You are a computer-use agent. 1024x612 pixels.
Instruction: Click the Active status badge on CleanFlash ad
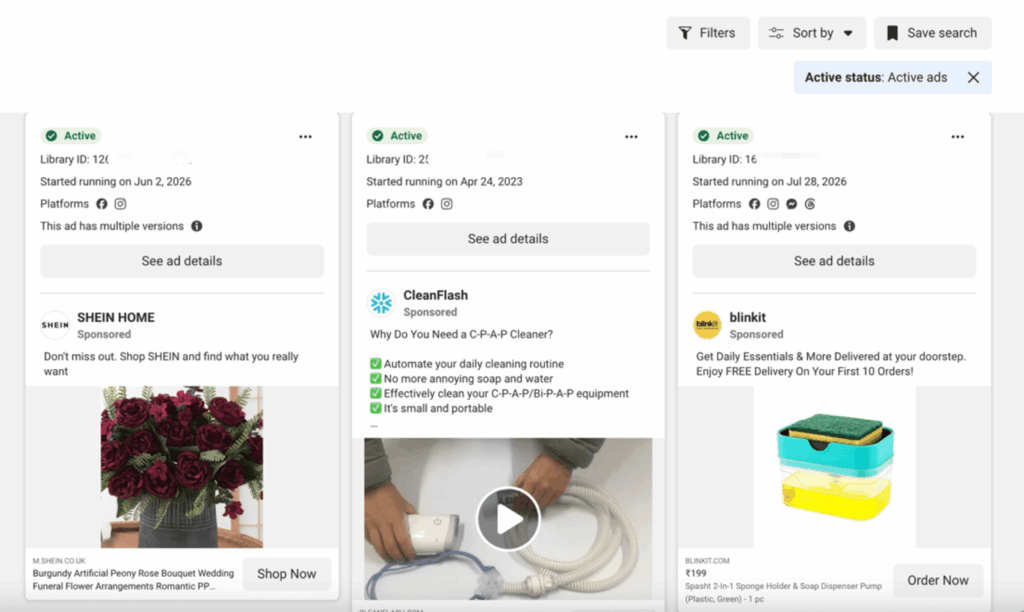[x=397, y=136]
